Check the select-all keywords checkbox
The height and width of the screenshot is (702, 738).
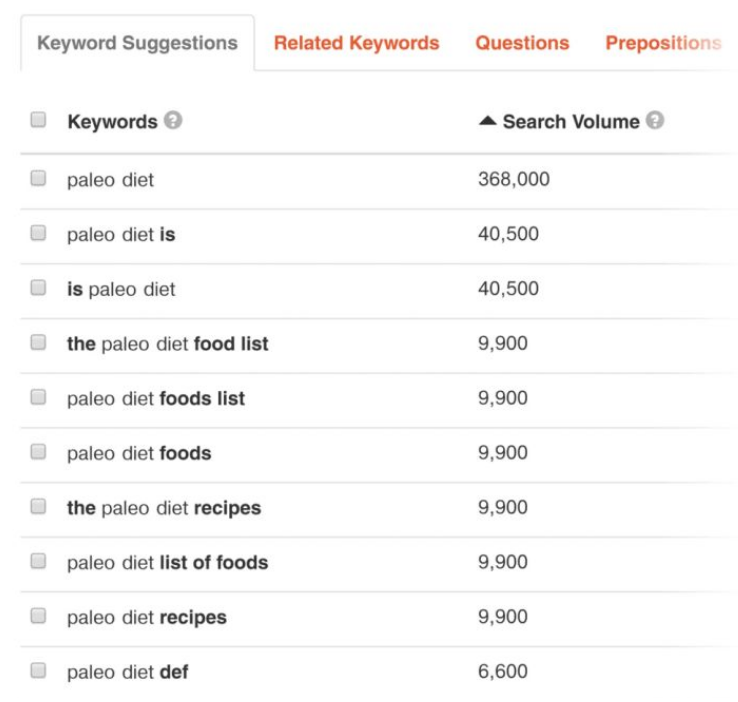pos(38,120)
